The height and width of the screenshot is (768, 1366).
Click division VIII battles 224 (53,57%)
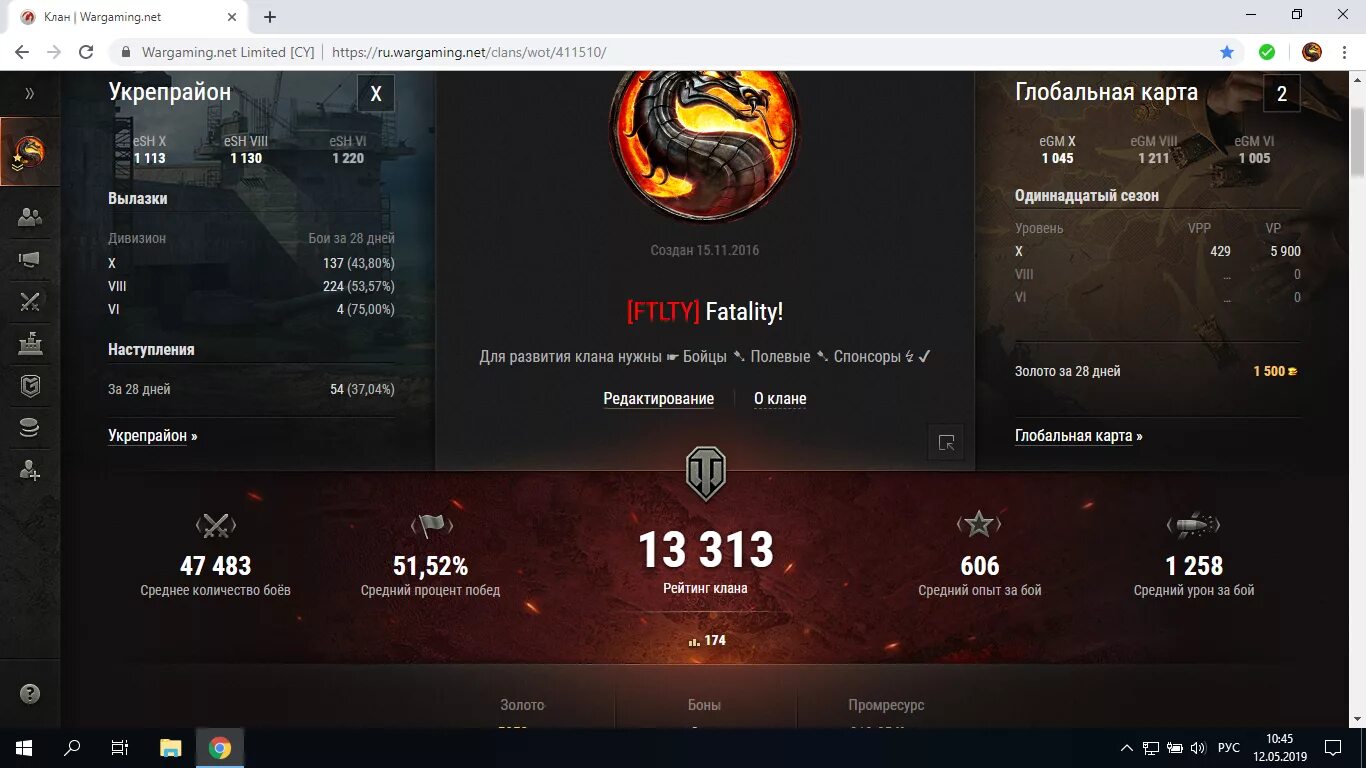tap(358, 286)
